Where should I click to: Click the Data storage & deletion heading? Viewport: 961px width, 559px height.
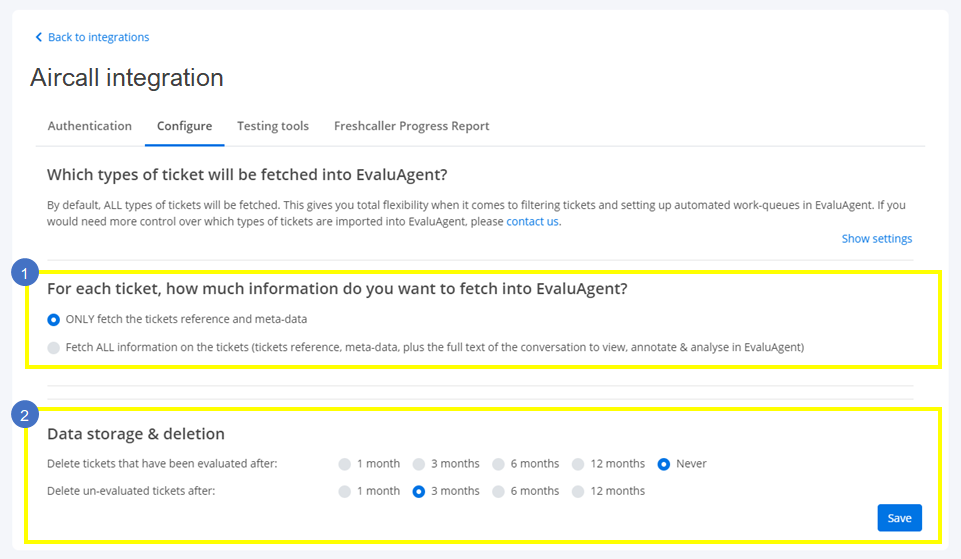point(136,434)
